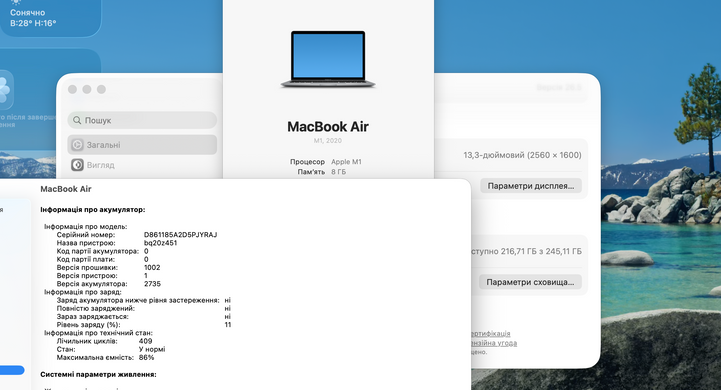The image size is (721, 390).
Task: Select Вигляд in the System Settings sidebar
Action: tap(142, 165)
